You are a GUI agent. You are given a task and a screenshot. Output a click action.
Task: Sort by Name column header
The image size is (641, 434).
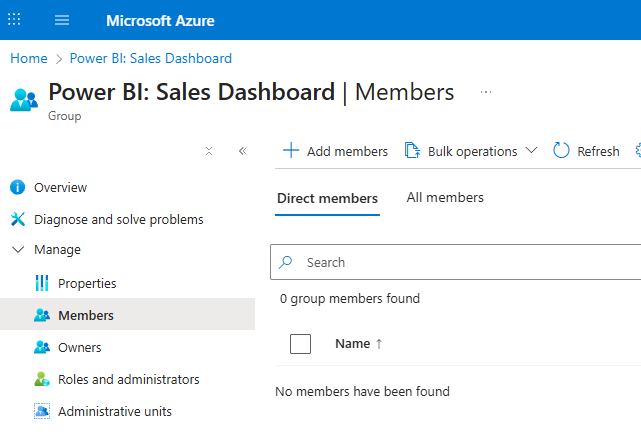coord(352,344)
